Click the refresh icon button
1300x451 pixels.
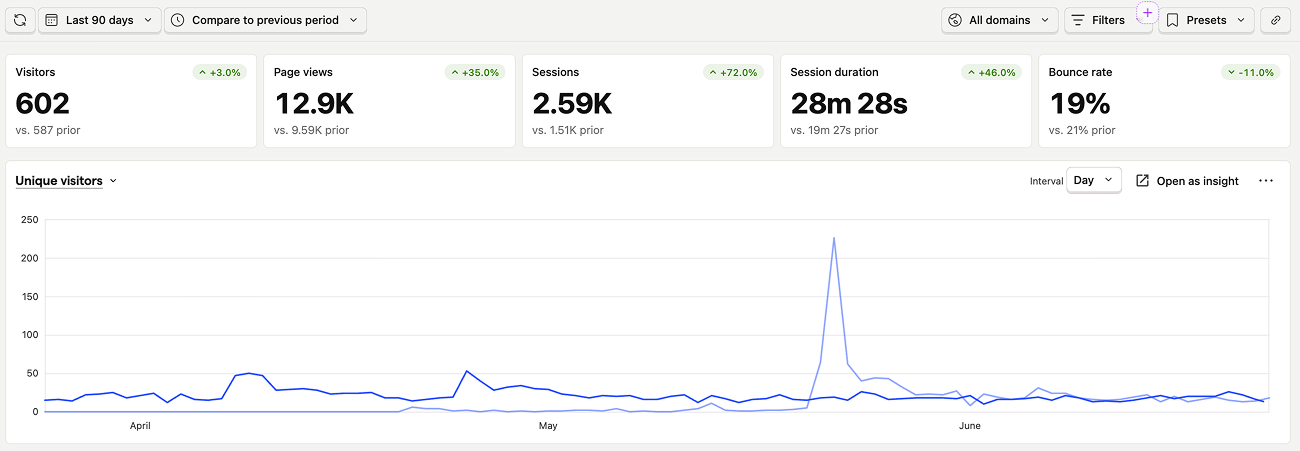click(x=20, y=20)
